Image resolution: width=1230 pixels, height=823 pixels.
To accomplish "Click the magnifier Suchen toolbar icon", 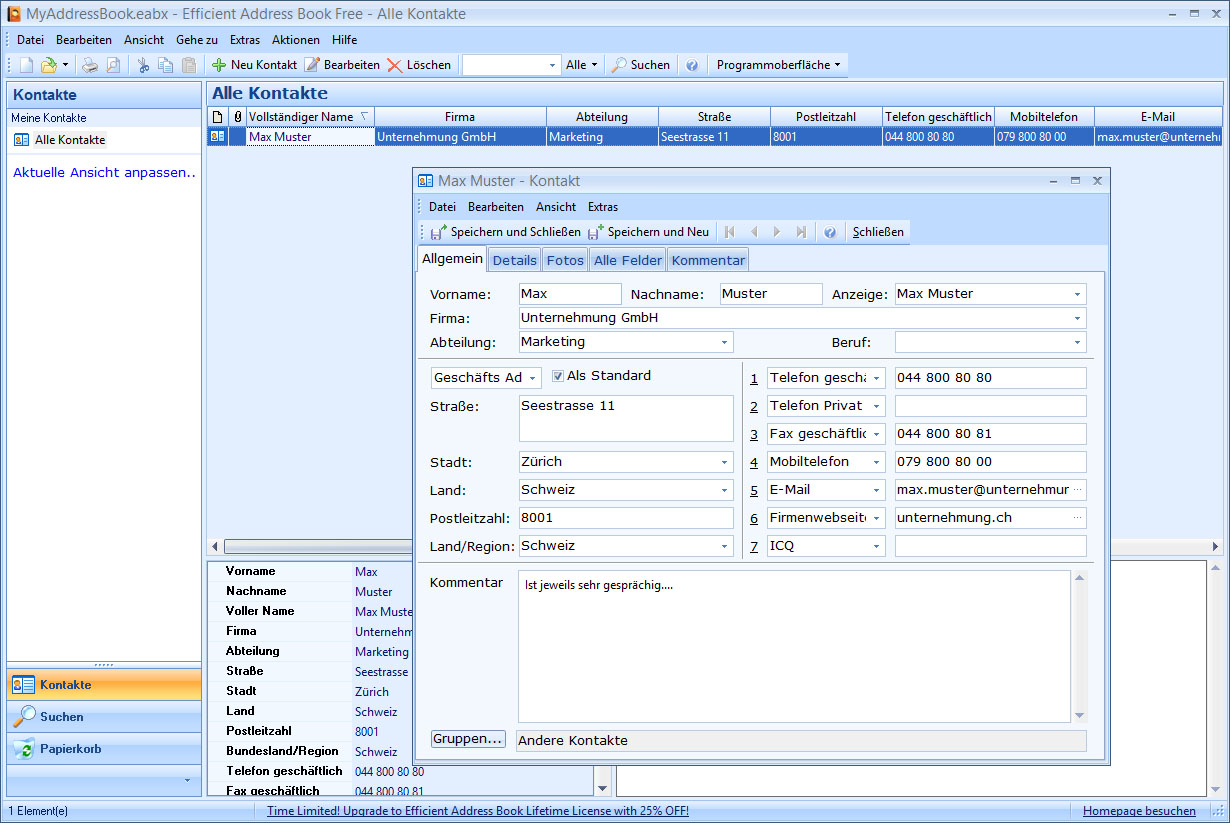I will click(x=620, y=65).
